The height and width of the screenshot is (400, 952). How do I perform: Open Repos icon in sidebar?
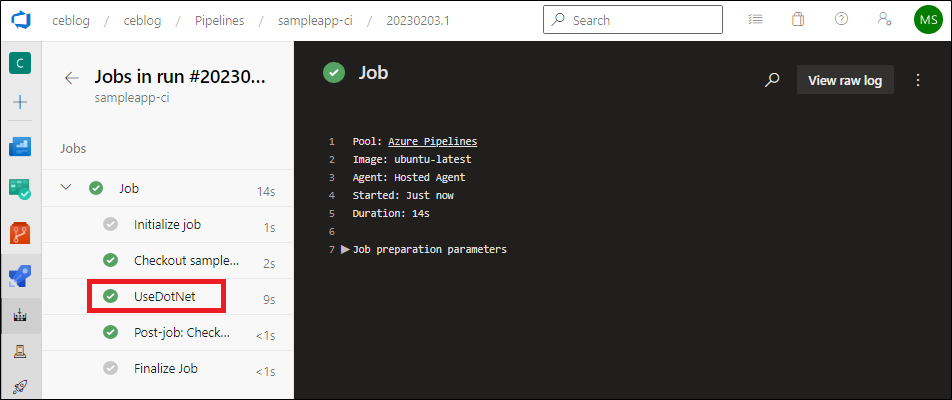[20, 232]
